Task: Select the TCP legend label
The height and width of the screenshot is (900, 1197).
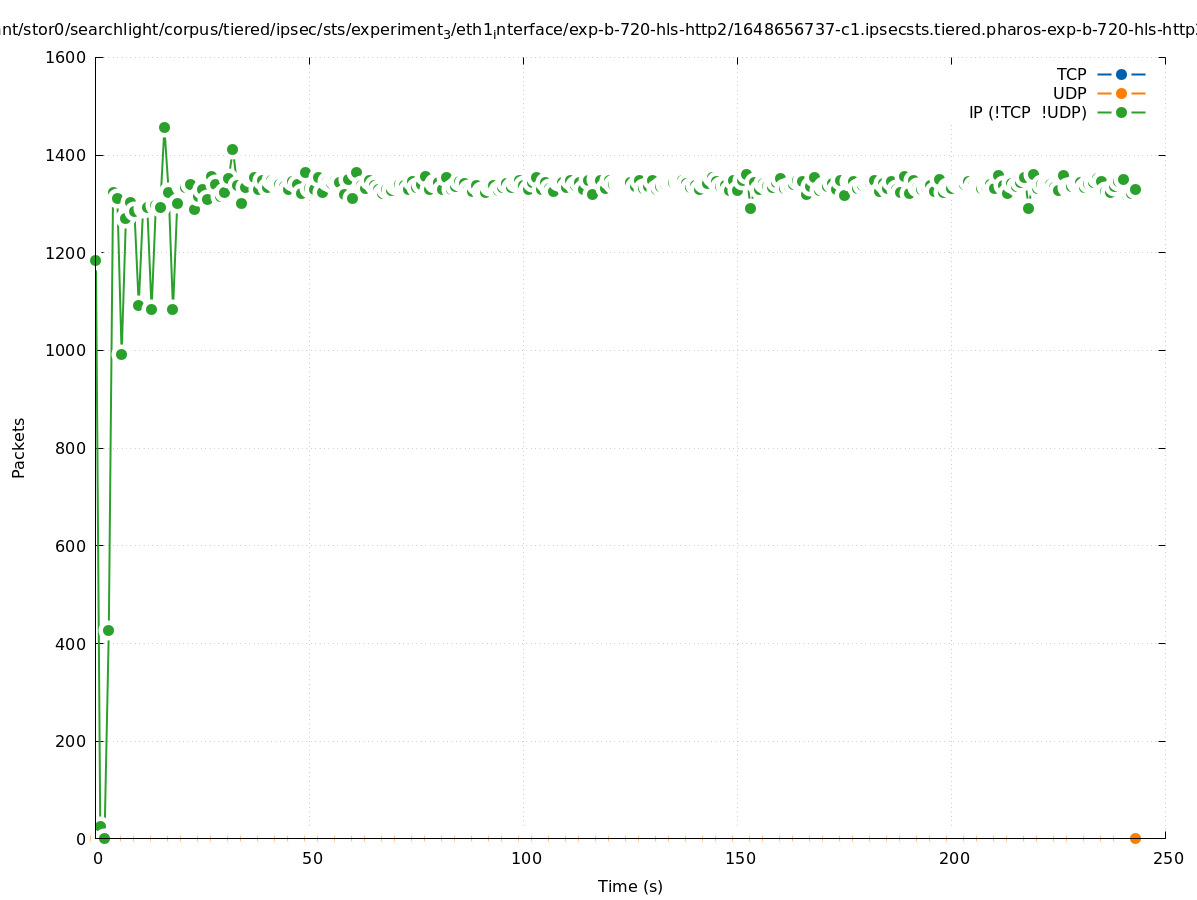Action: click(1071, 74)
